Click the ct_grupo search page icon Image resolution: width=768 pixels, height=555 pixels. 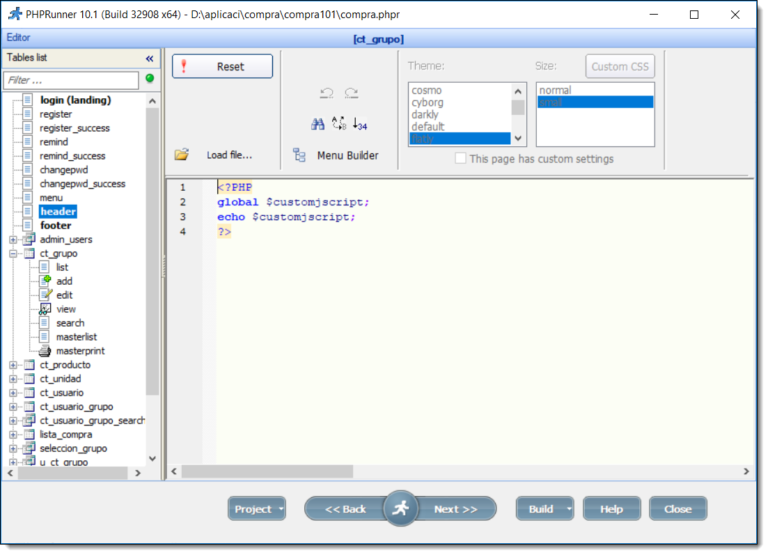coord(44,323)
